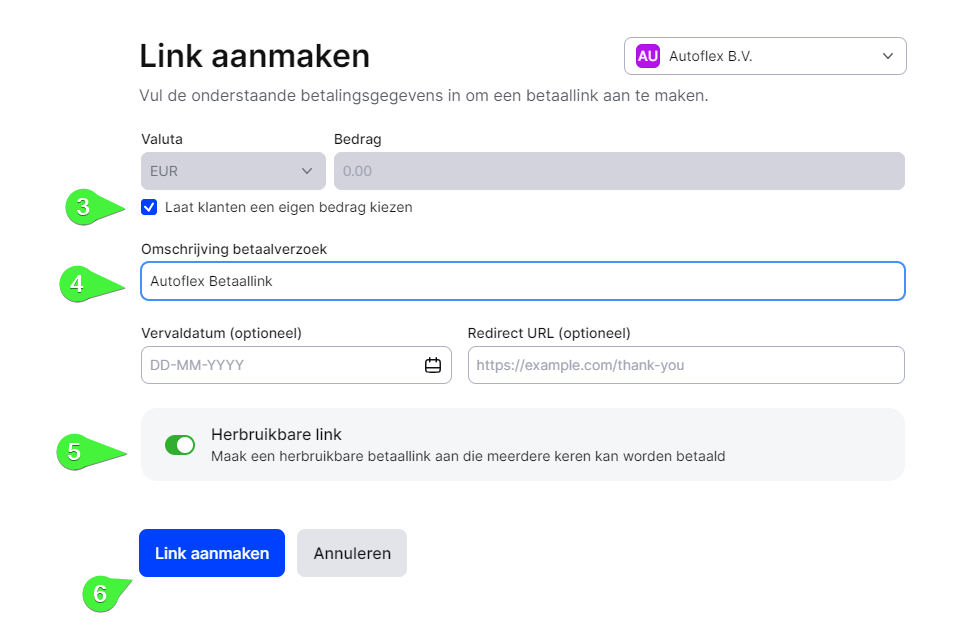Click the green step 5 marker
Viewport: 959px width, 632px height.
(77, 452)
